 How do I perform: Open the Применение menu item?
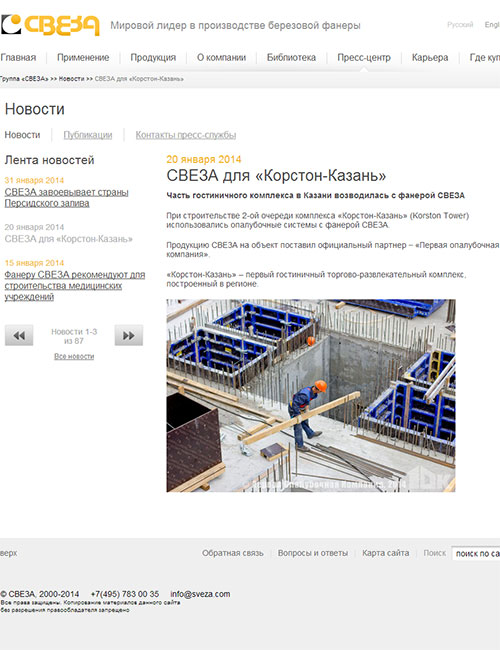click(x=83, y=58)
